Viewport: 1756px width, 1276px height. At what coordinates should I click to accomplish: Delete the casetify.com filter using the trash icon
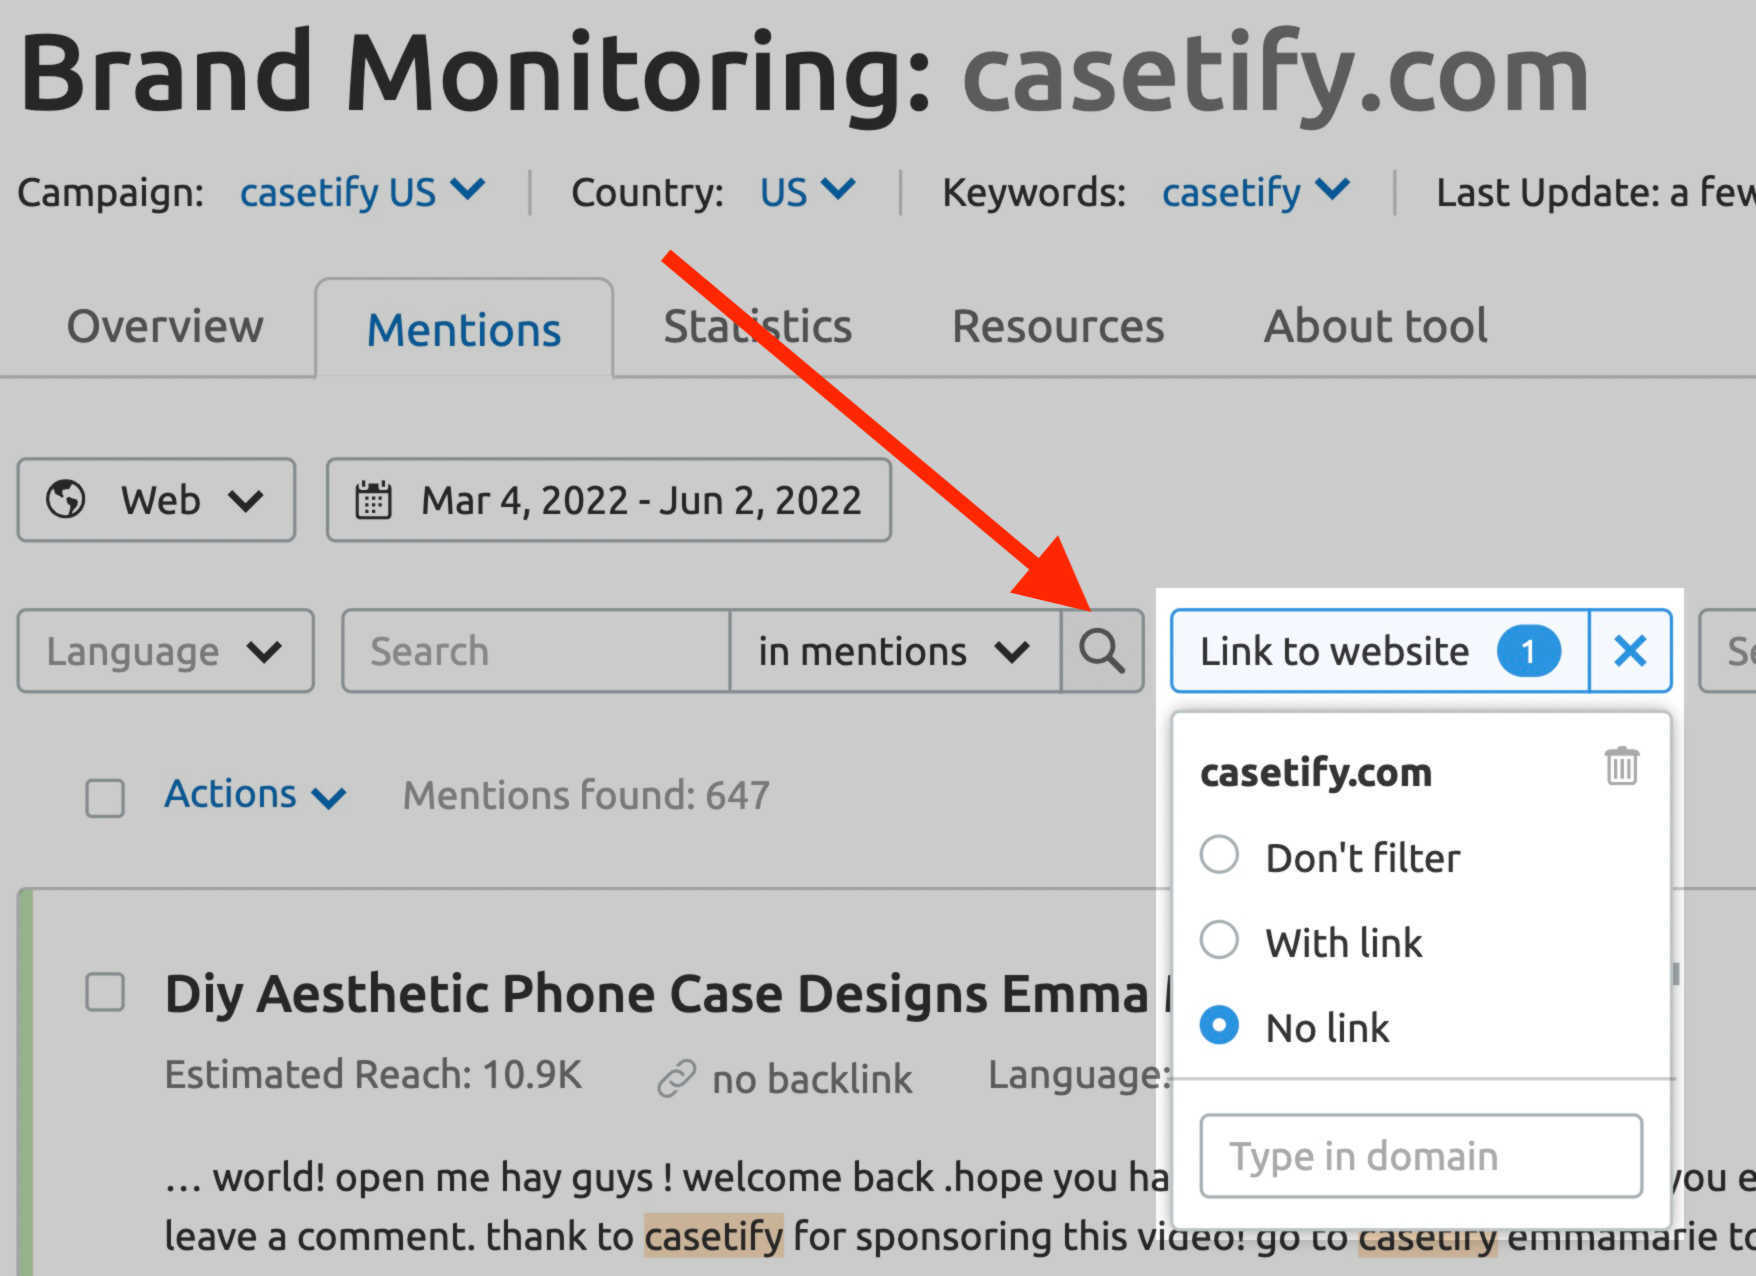[1621, 768]
